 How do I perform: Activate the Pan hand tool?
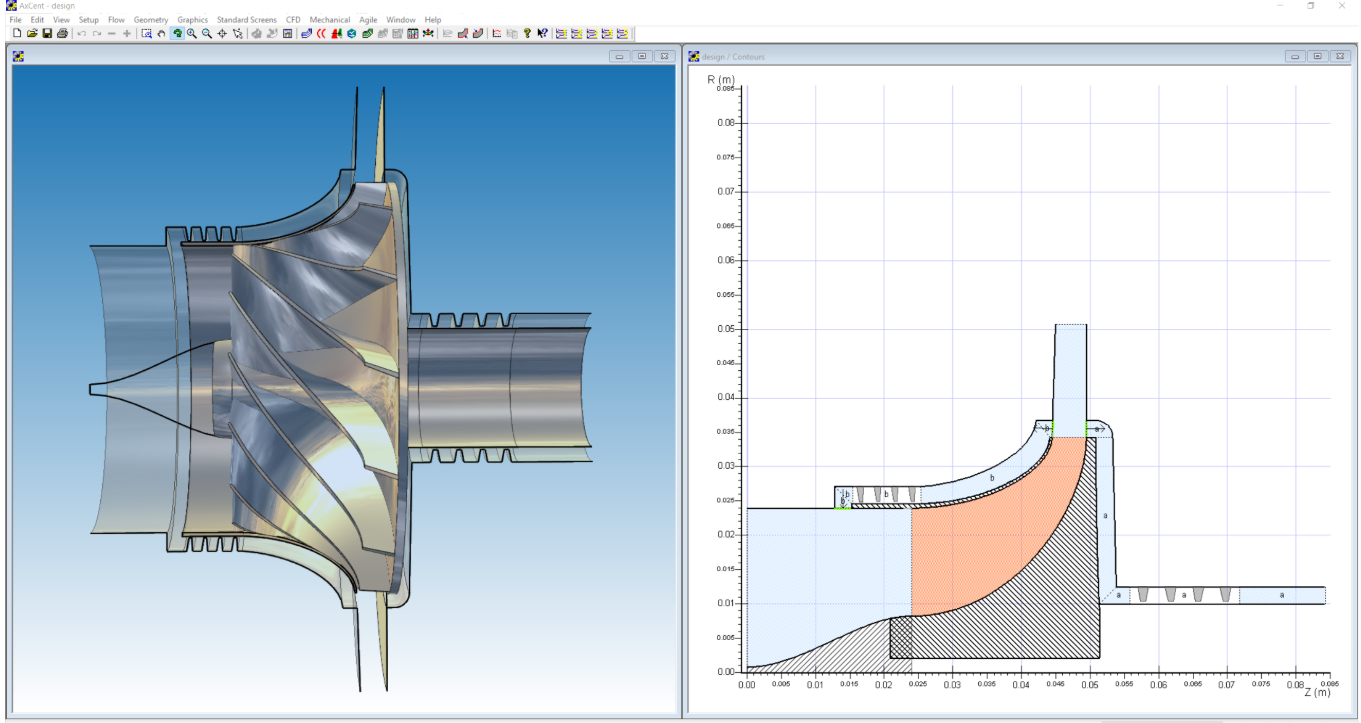click(161, 33)
